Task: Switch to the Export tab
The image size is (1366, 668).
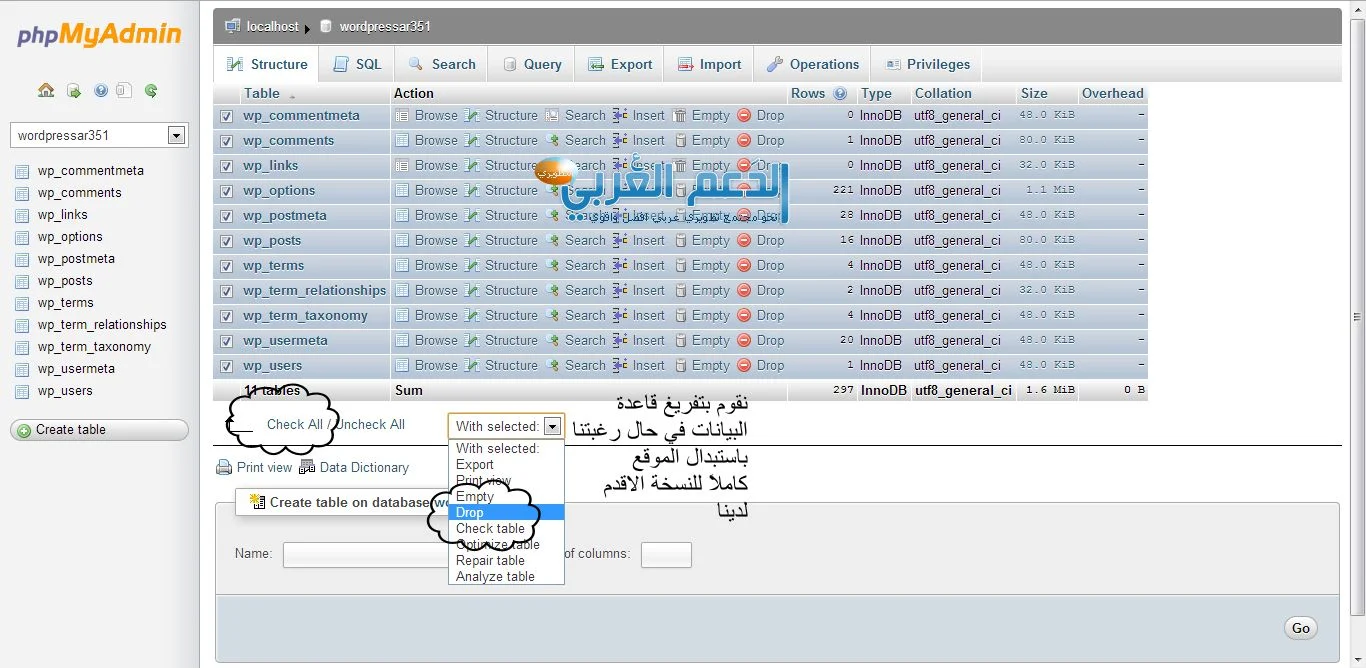Action: point(620,64)
